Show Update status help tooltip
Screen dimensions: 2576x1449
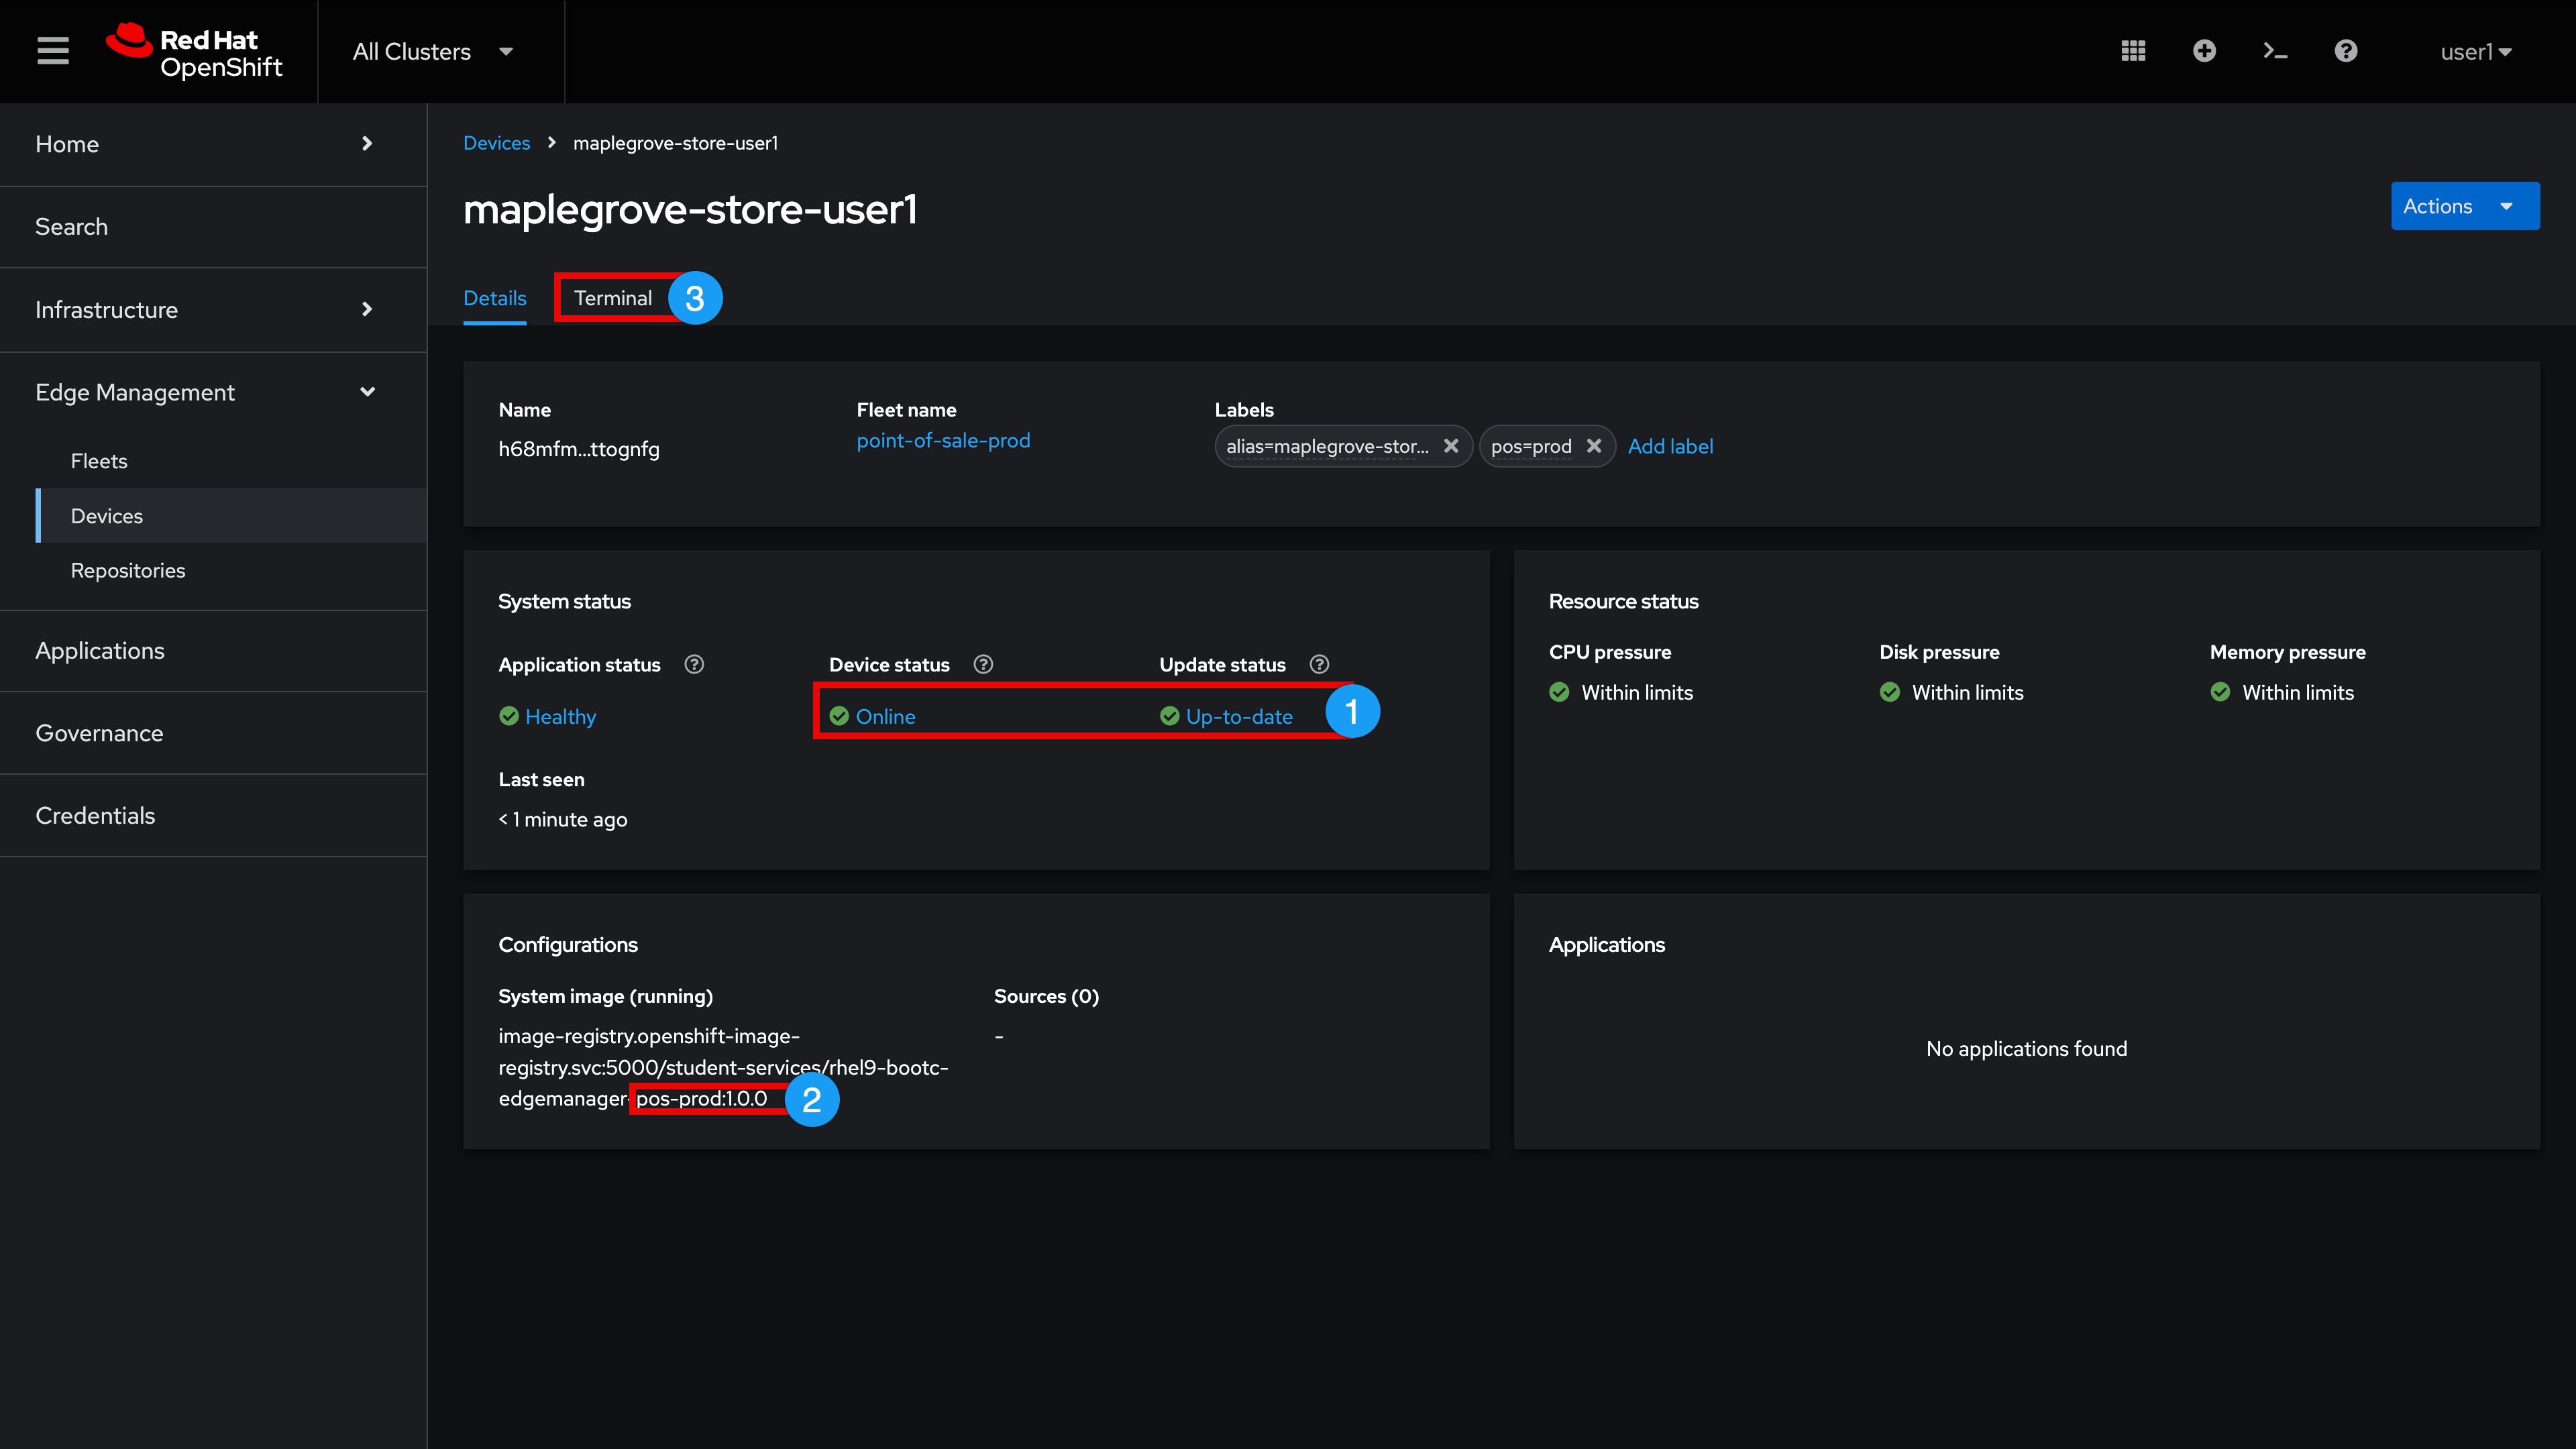pos(1319,664)
